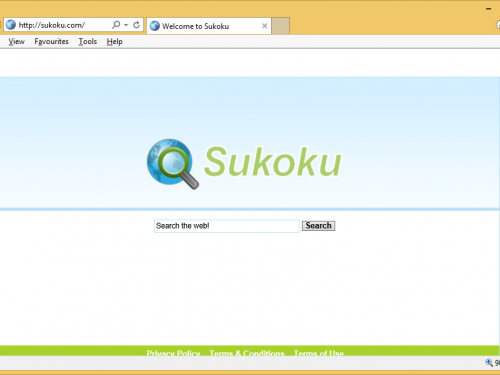The width and height of the screenshot is (500, 375).
Task: Open the Favourites menu
Action: pyautogui.click(x=51, y=42)
